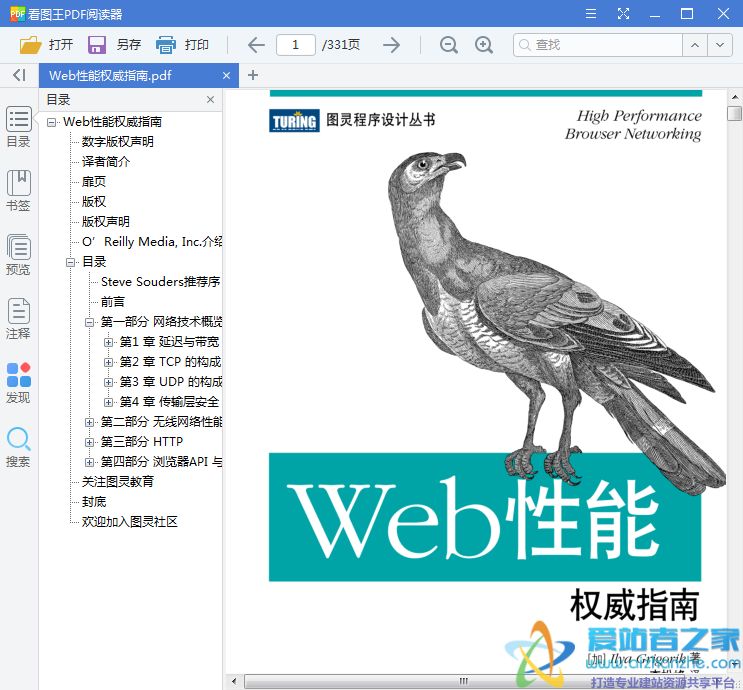Screen dimensions: 743x690
Task: Expand 第二部分 无线网络性能 node
Action: [x=89, y=422]
